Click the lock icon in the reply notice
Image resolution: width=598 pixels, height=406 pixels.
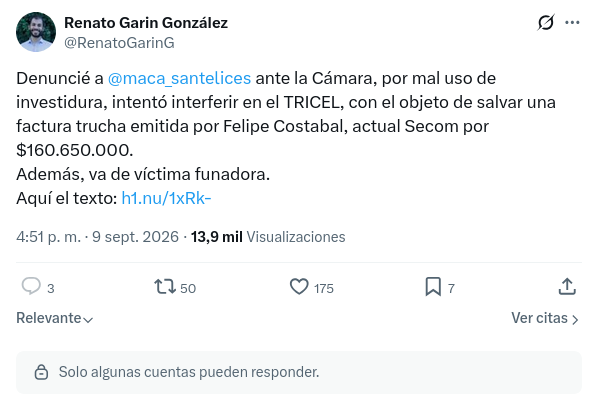pyautogui.click(x=41, y=372)
